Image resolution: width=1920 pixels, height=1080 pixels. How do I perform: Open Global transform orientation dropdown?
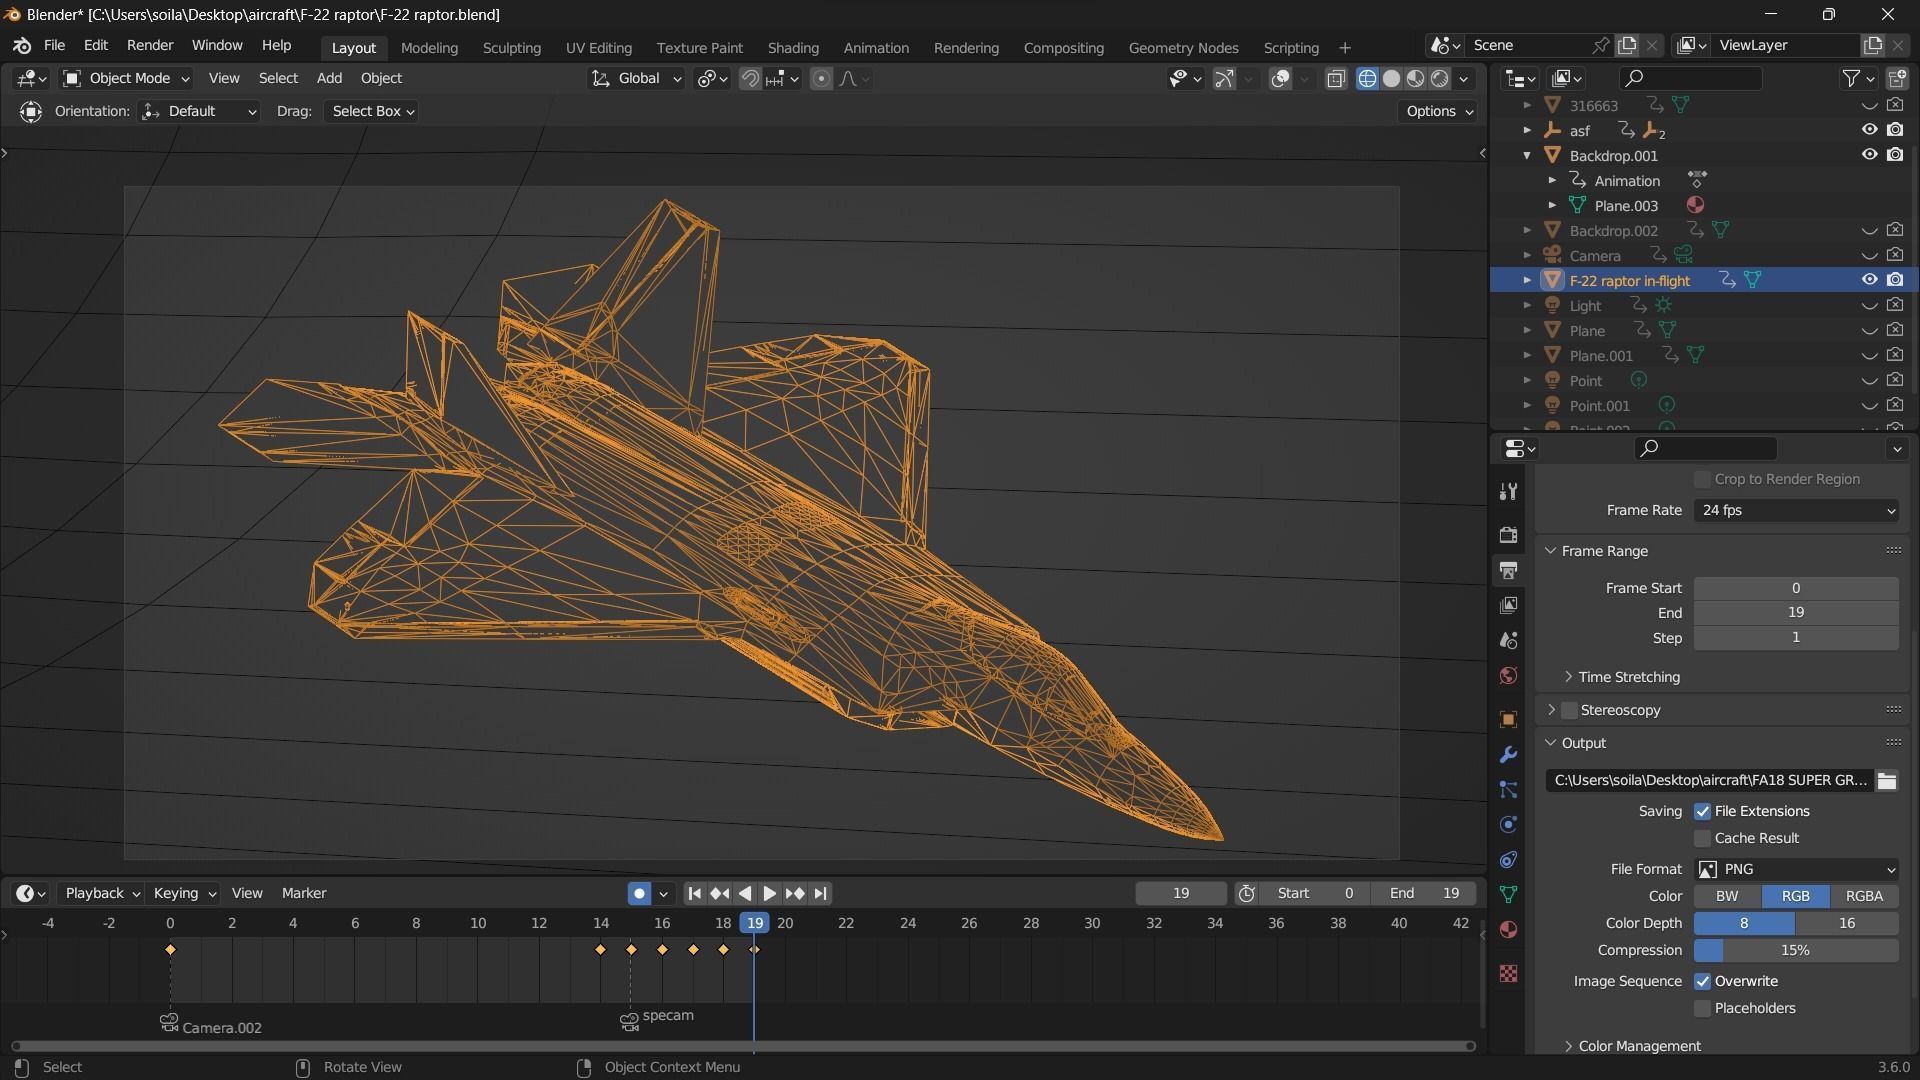pos(636,78)
